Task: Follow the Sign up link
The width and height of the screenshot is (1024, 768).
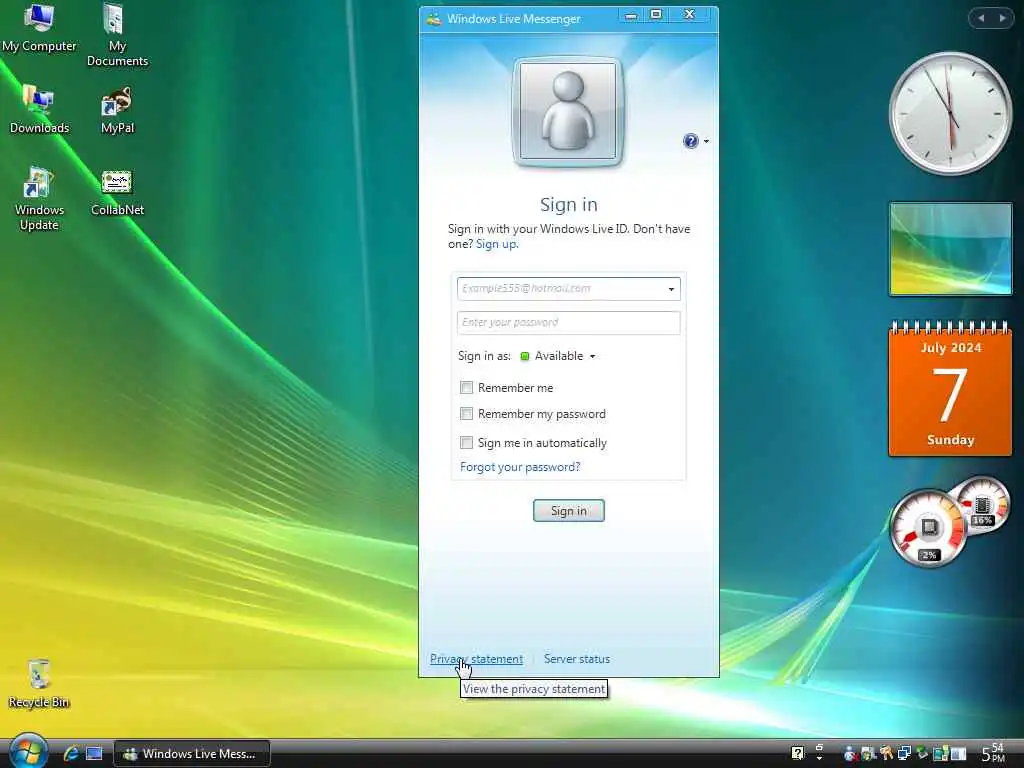Action: coord(497,244)
